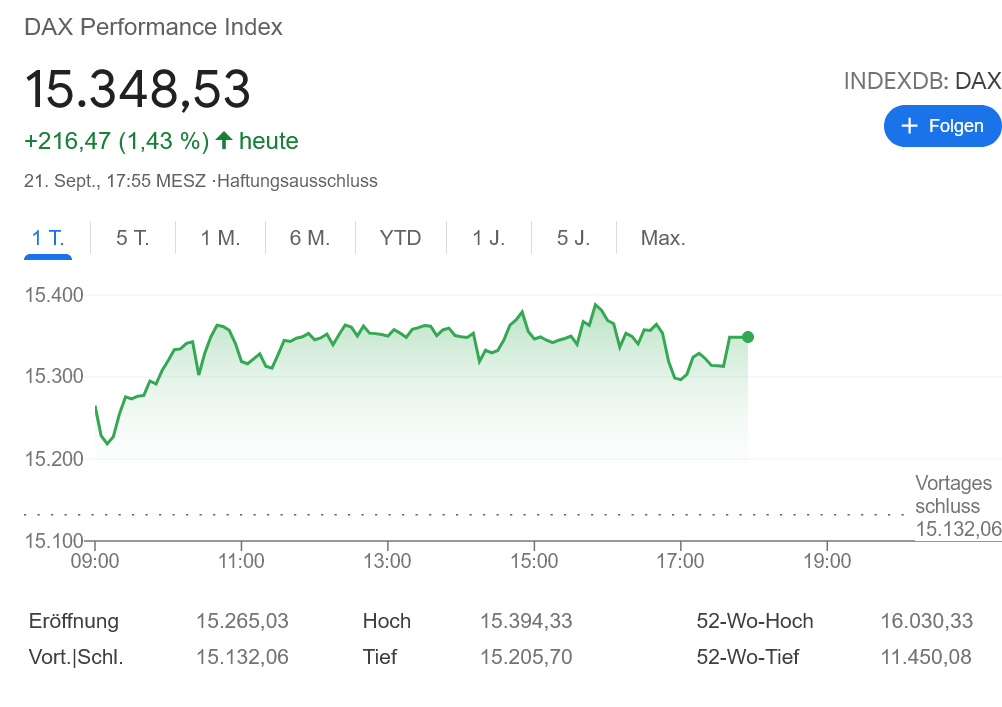The image size is (1002, 707).
Task: Click the 15:00 time axis label
Action: pos(534,561)
